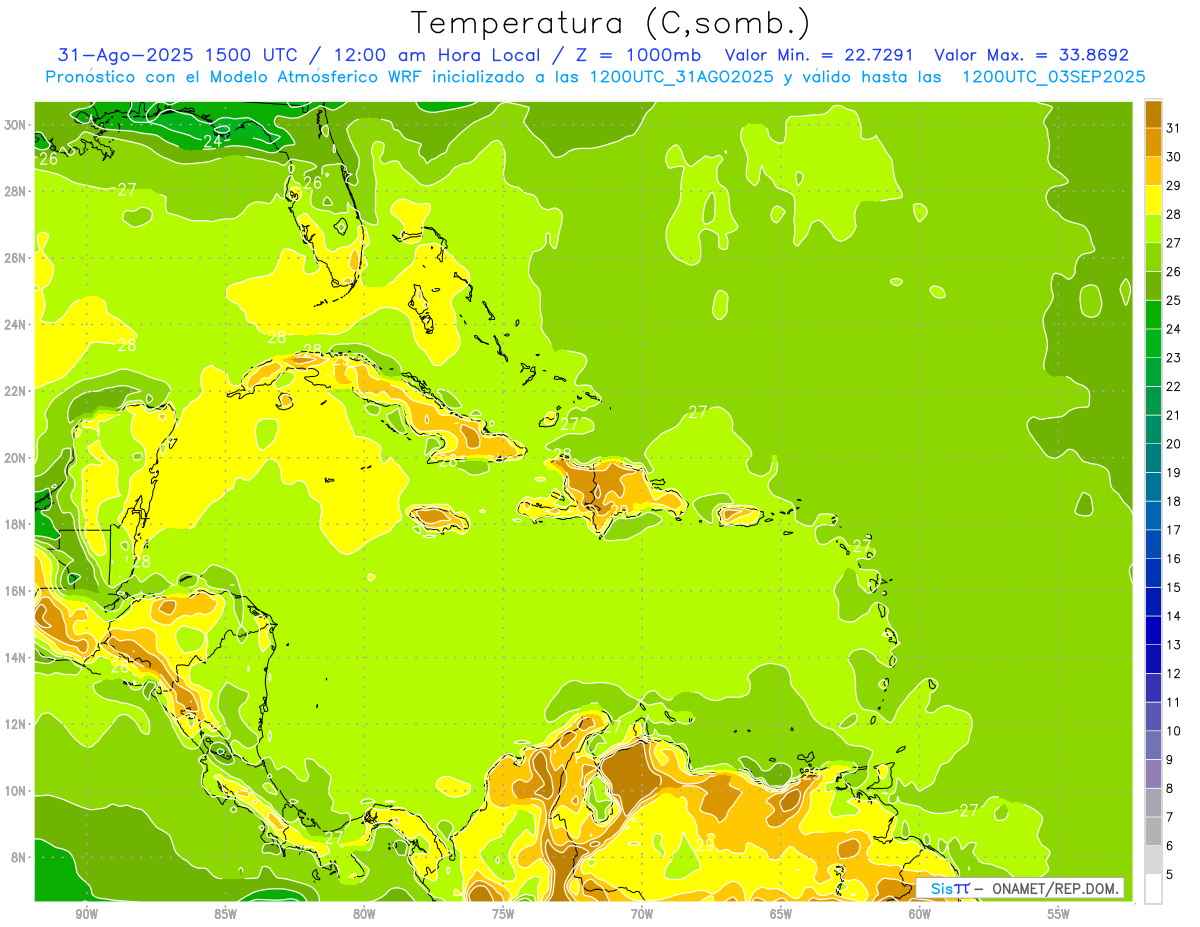The image size is (1200, 927).
Task: Click the 24 contour label on the map
Action: (212, 142)
